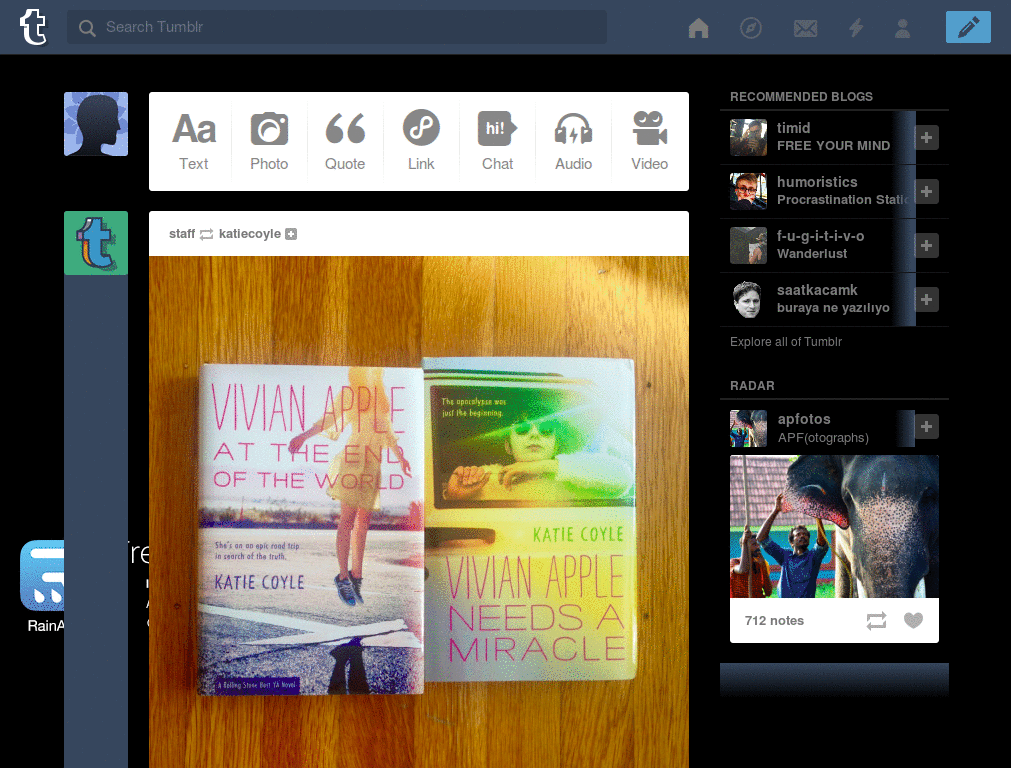Viewport: 1024px width, 768px height.
Task: Like the Radar post with heart
Action: 913,620
